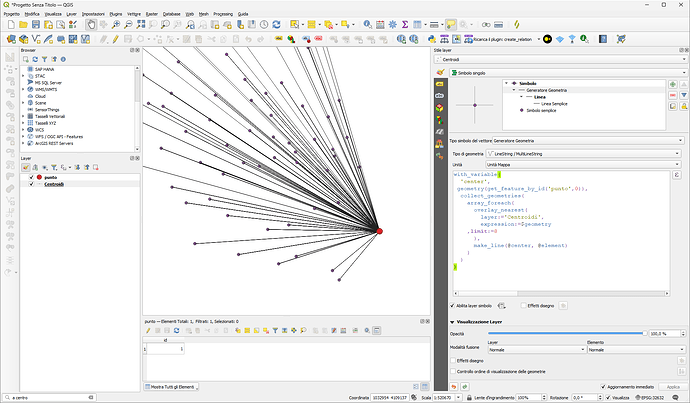Click the black and yellow plugin icon
690x403 pixels.
click(547, 39)
